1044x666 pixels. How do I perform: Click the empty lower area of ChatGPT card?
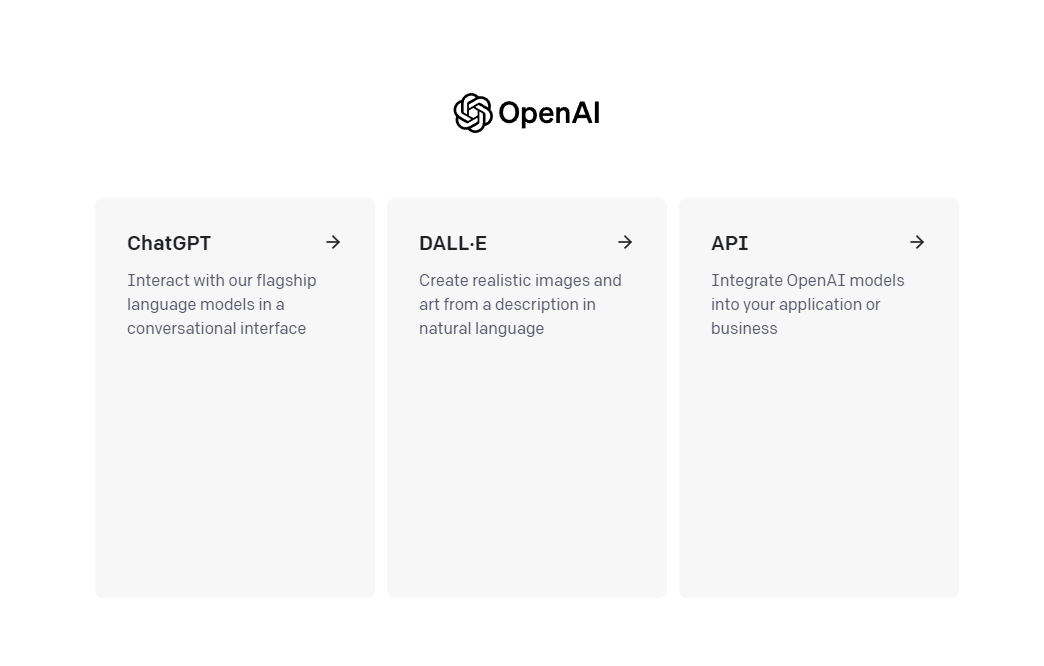[x=235, y=480]
